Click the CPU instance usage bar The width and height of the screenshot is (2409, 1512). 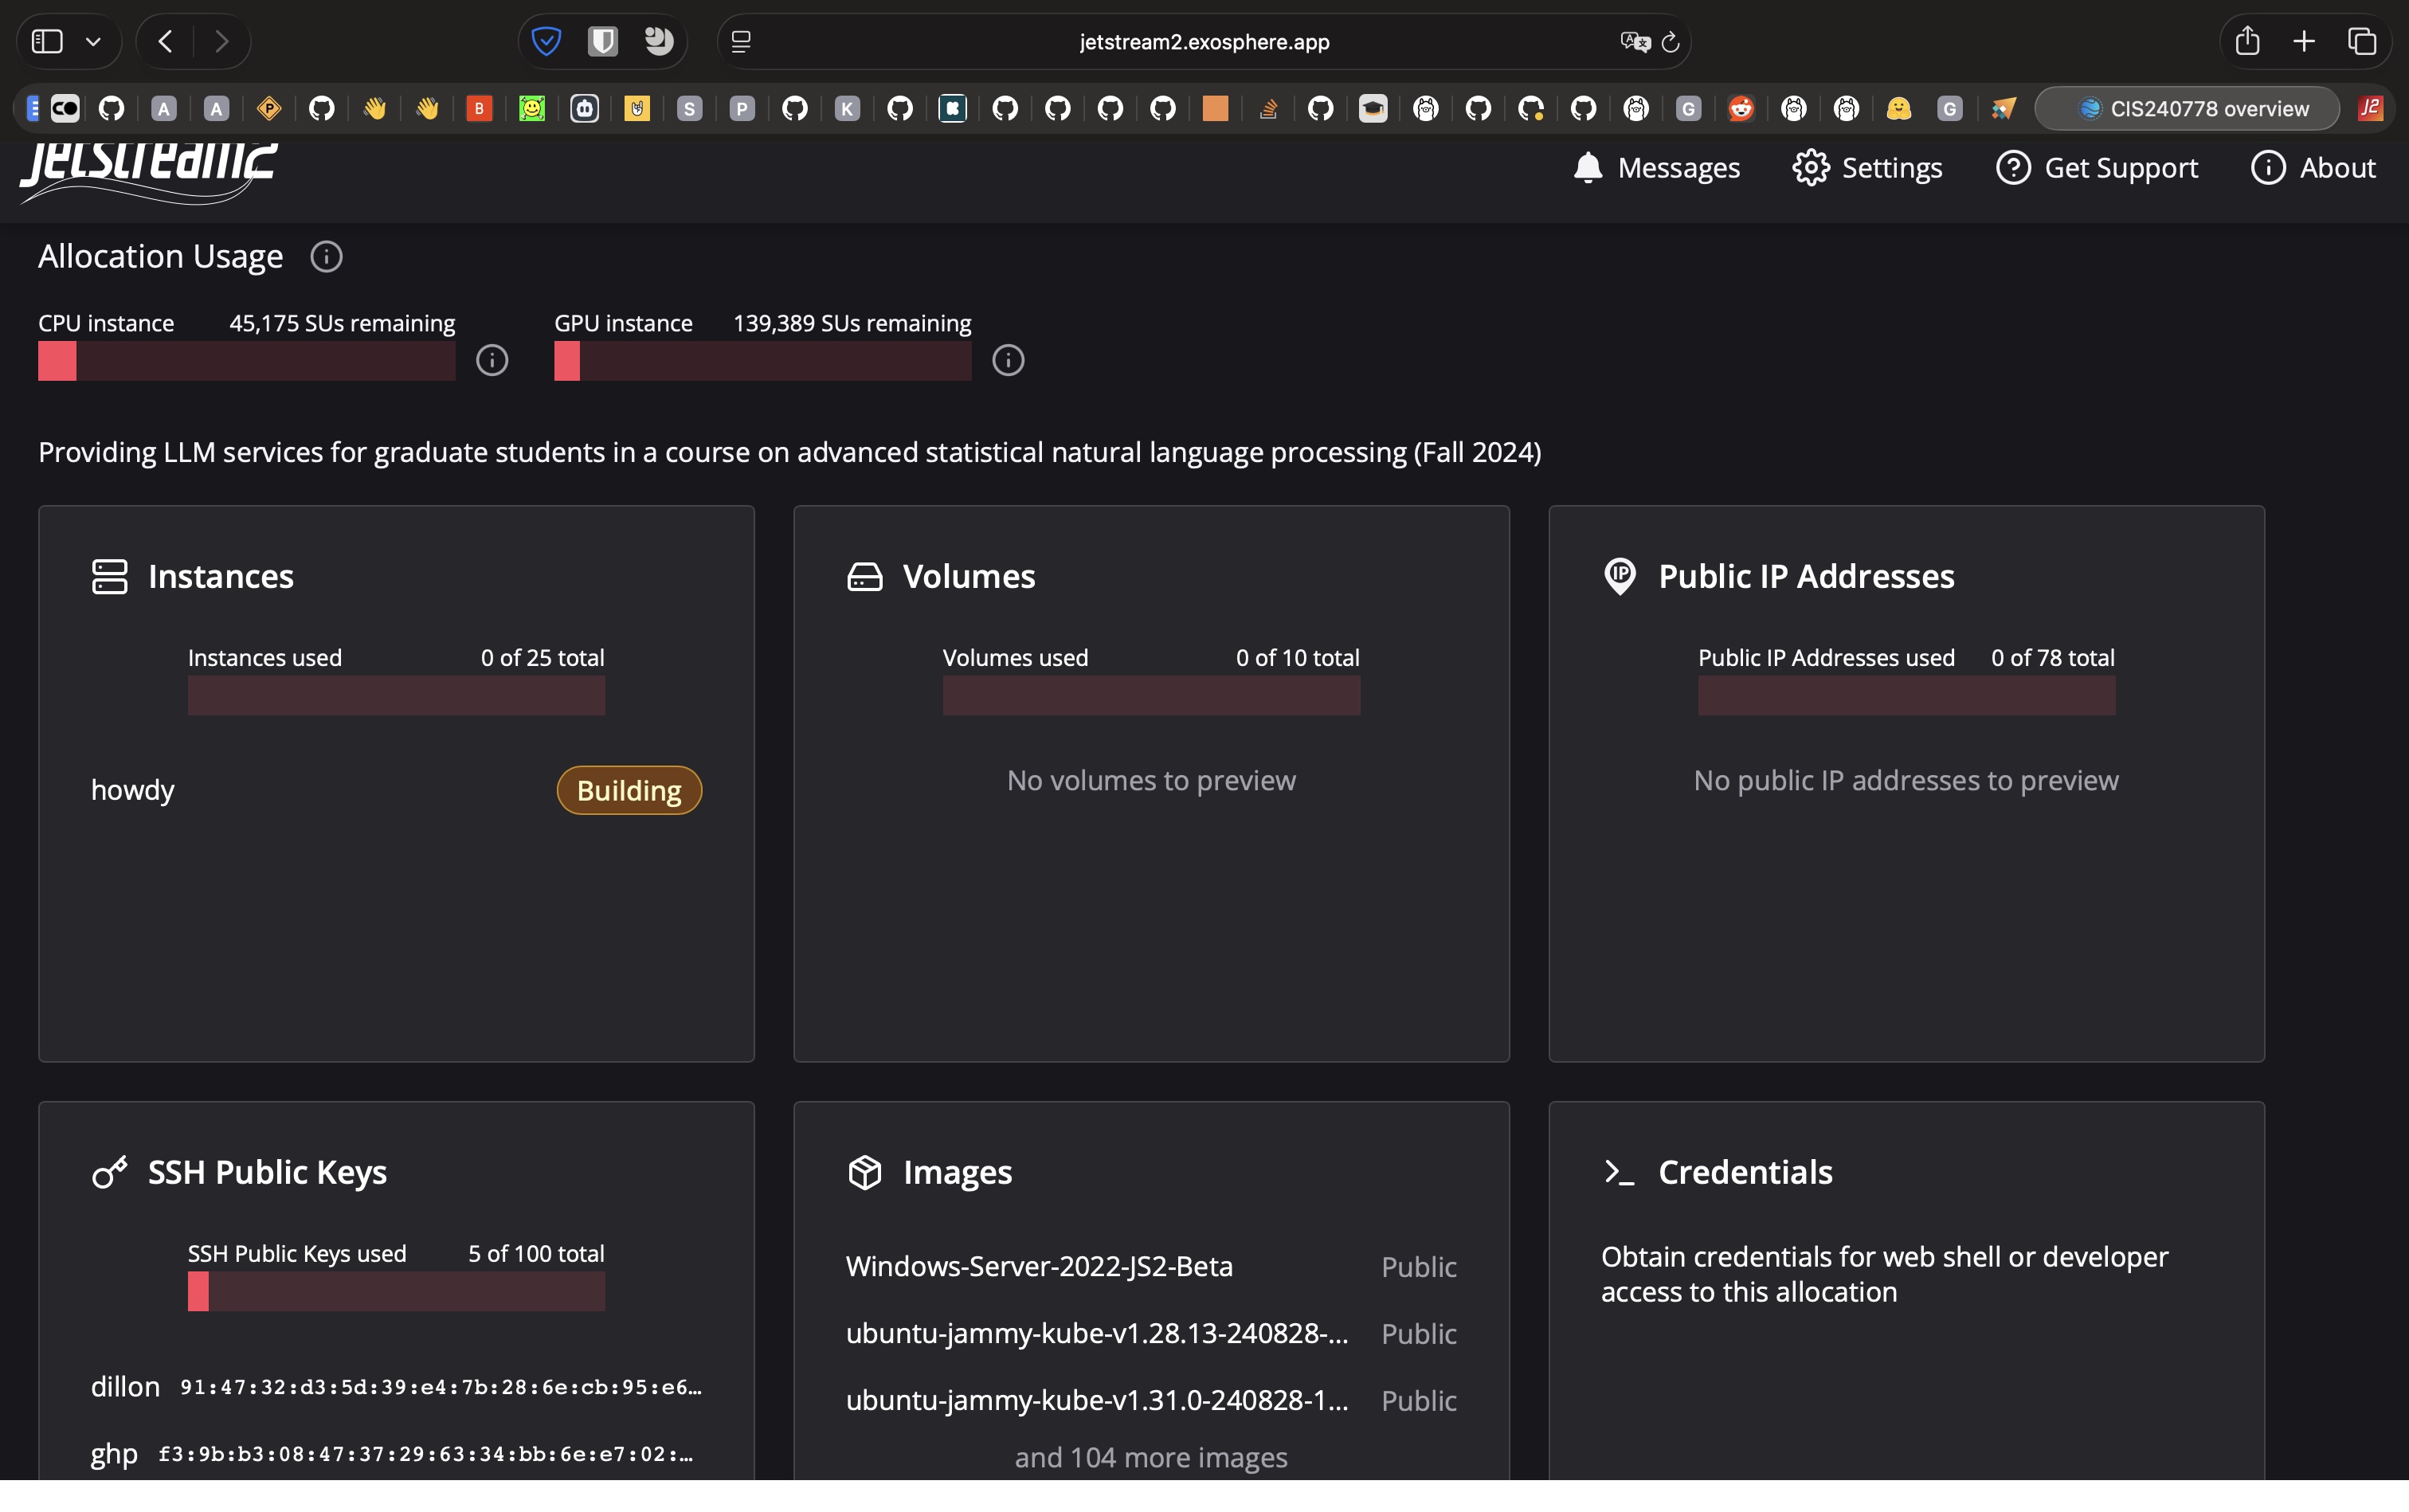click(247, 361)
